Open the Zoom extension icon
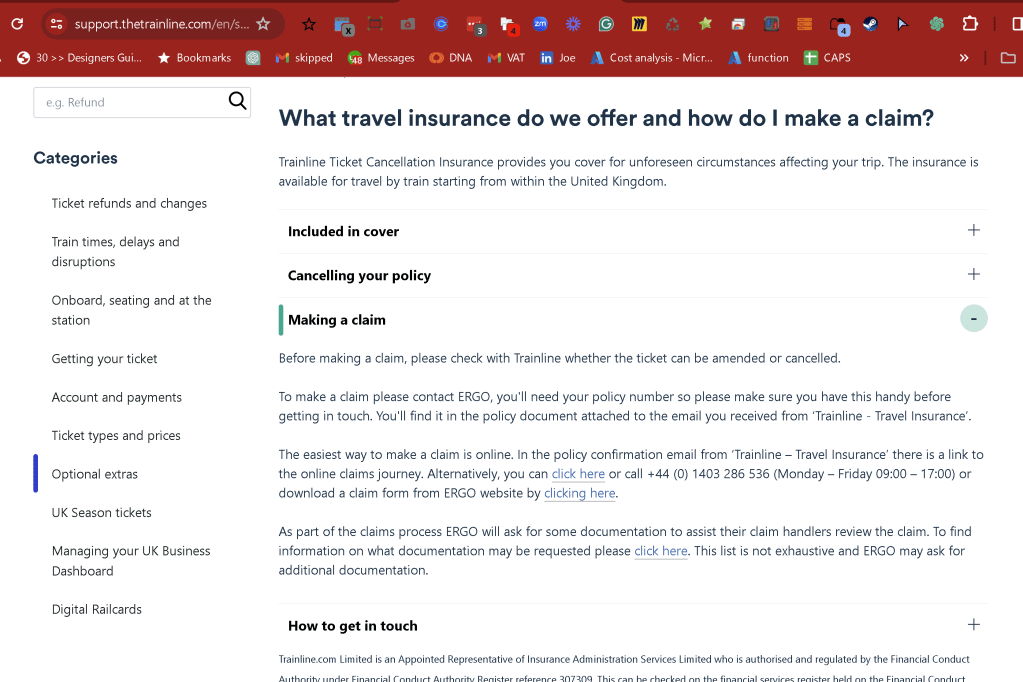The height and width of the screenshot is (682, 1023). [540, 24]
